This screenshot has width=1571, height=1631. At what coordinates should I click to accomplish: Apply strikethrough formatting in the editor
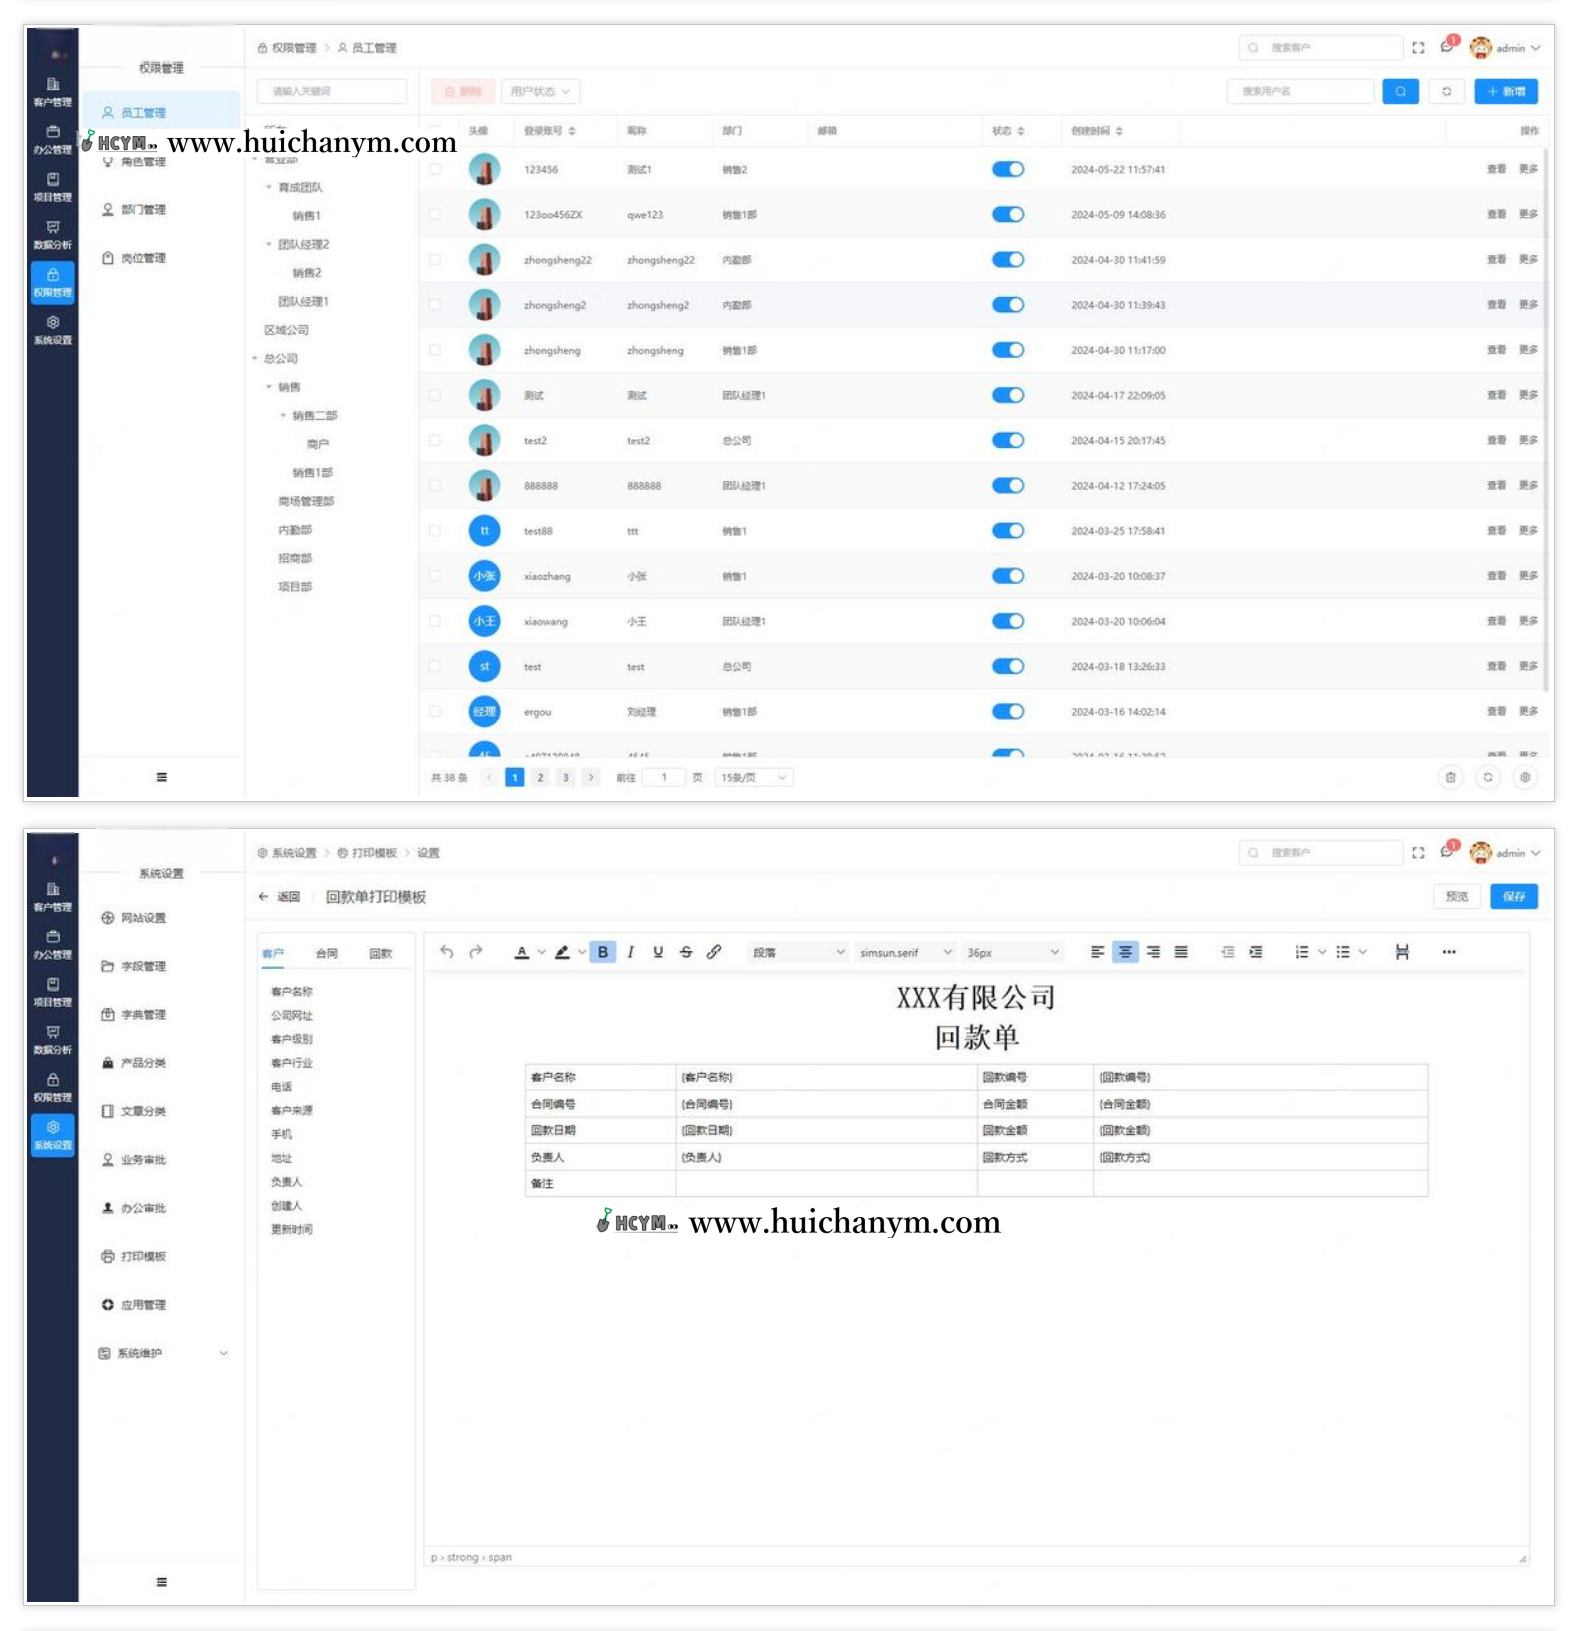point(686,952)
